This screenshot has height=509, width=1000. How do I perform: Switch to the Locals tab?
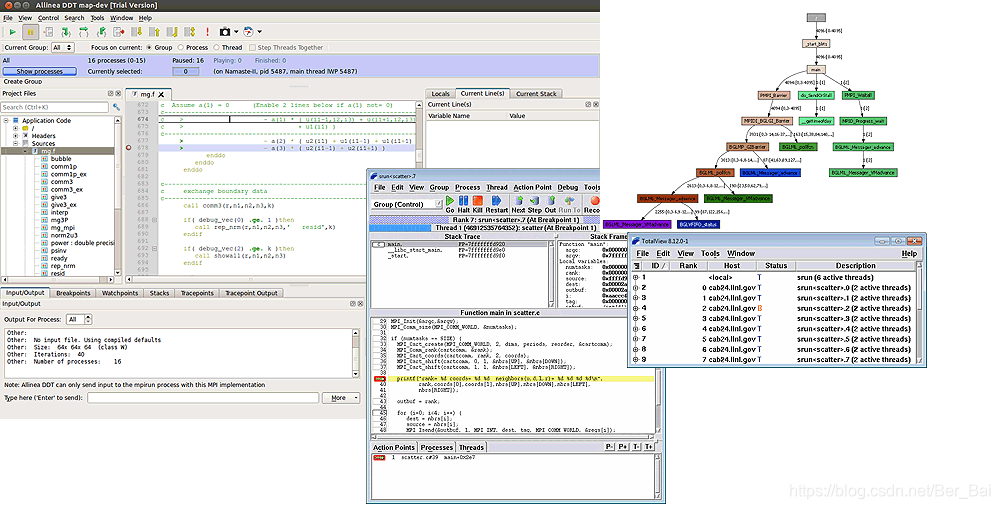click(x=440, y=94)
